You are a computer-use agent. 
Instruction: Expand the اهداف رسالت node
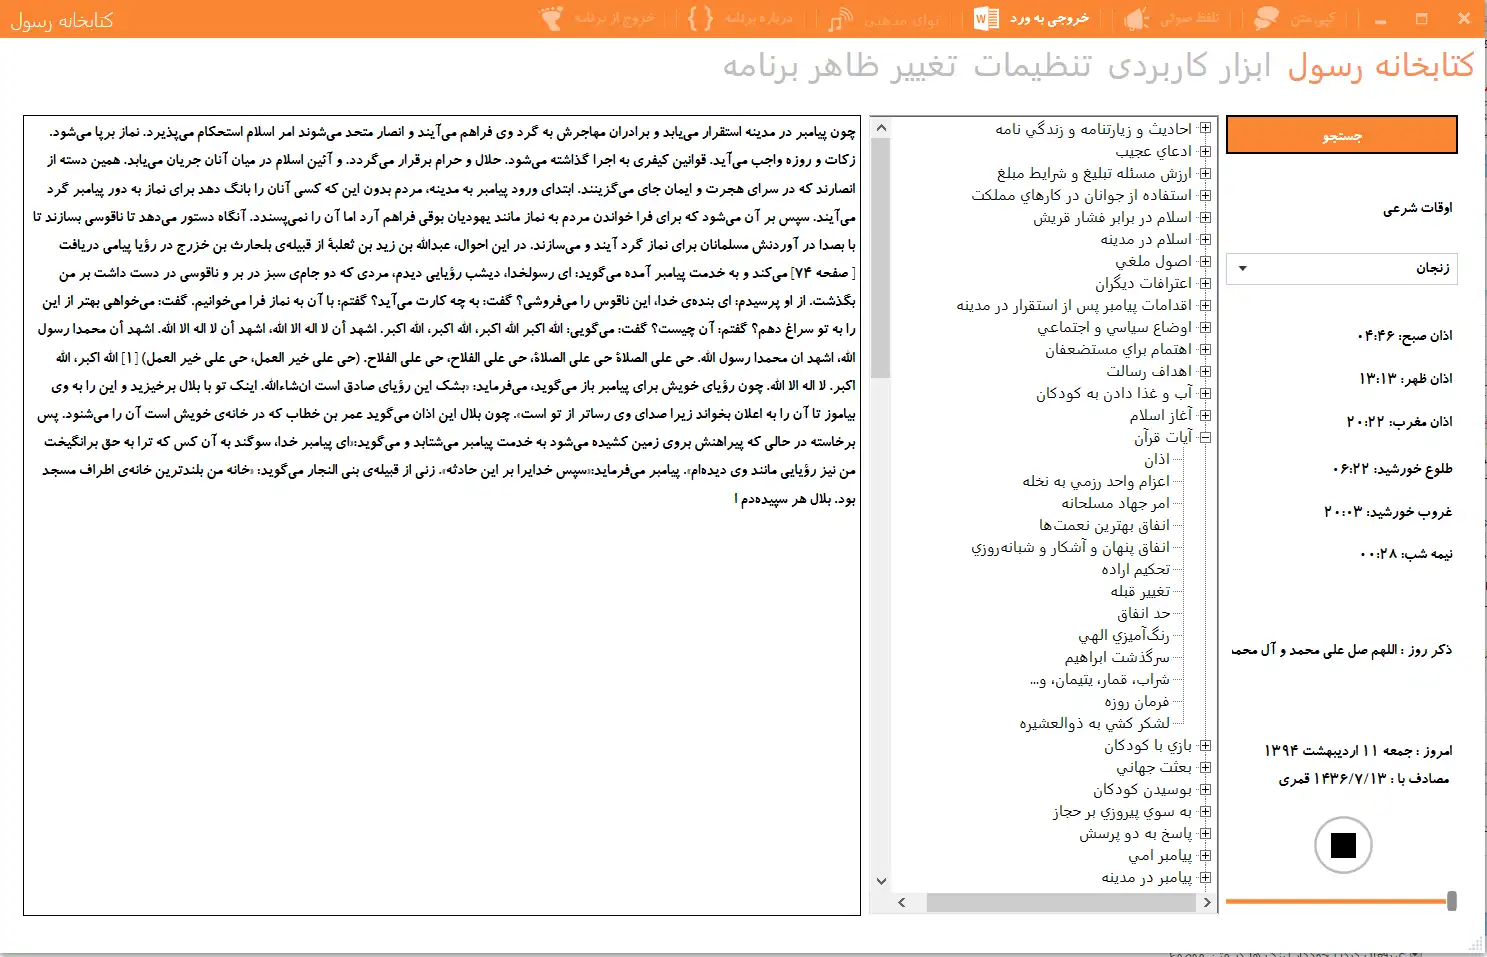click(1205, 371)
